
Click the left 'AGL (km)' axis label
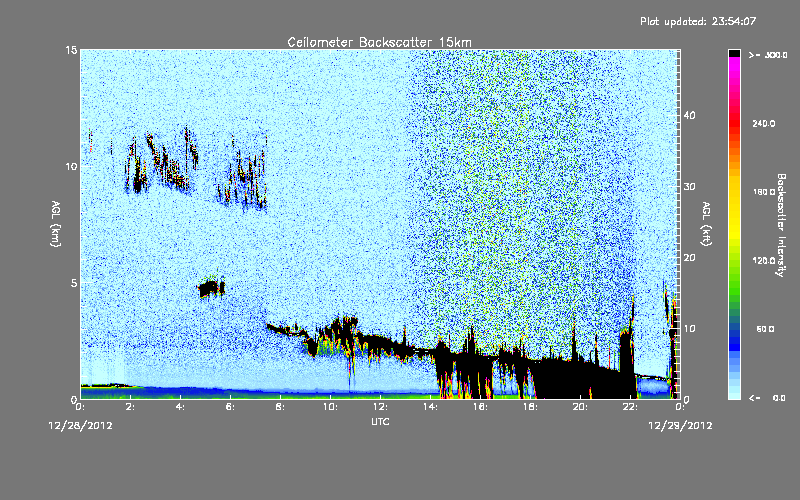56,223
